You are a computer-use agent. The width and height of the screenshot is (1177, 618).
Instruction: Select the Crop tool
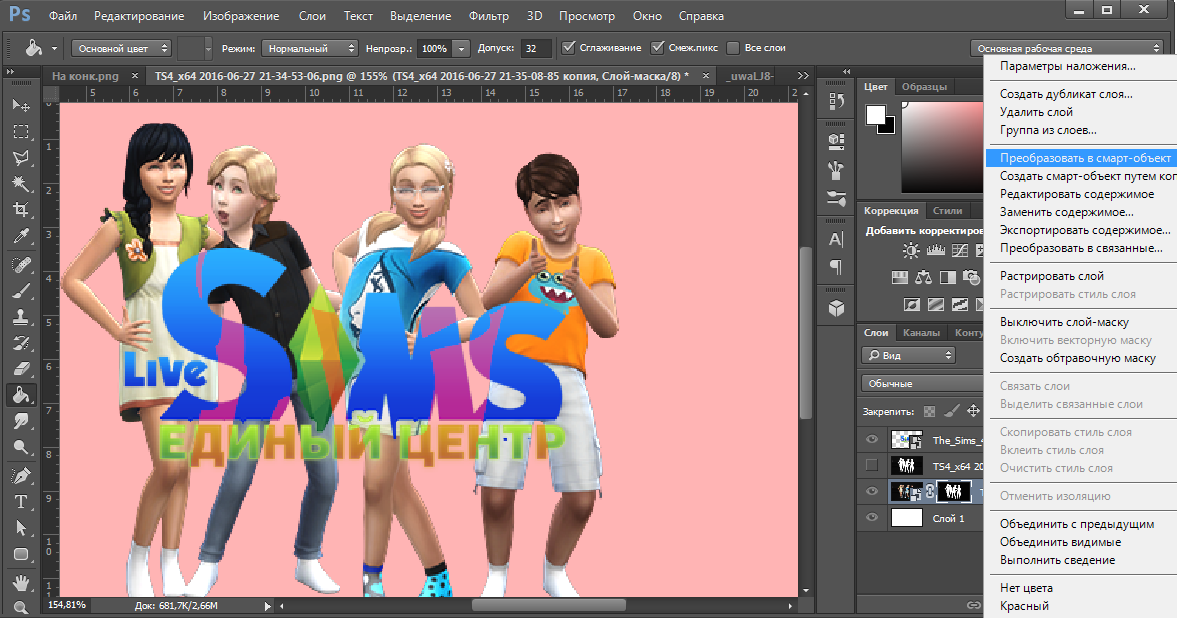21,210
